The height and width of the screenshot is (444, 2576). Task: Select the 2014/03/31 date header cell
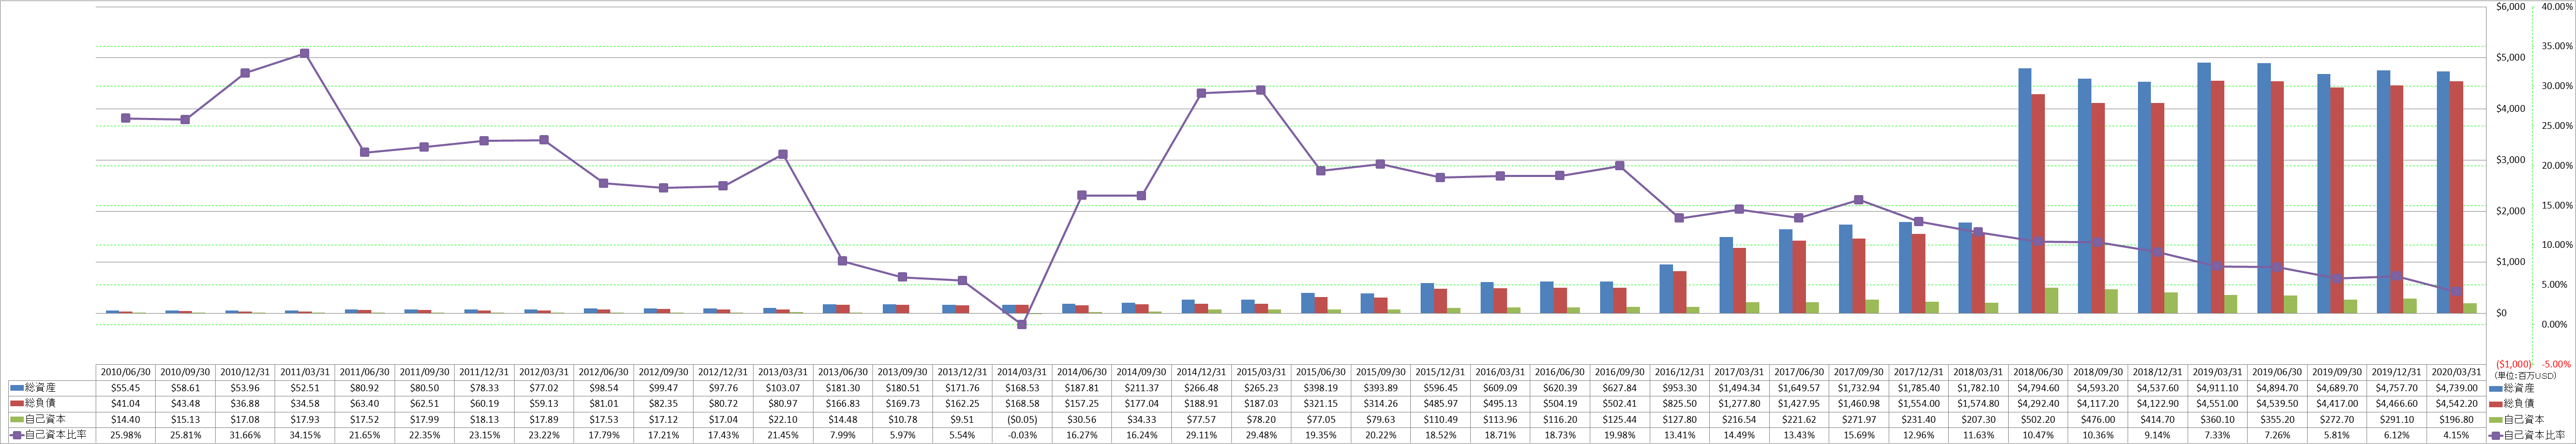click(x=1022, y=371)
